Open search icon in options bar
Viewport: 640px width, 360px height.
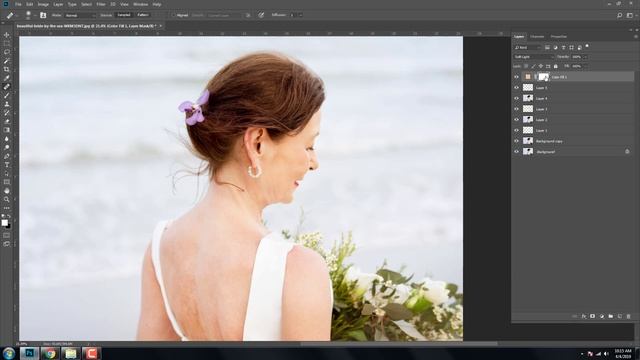620,15
